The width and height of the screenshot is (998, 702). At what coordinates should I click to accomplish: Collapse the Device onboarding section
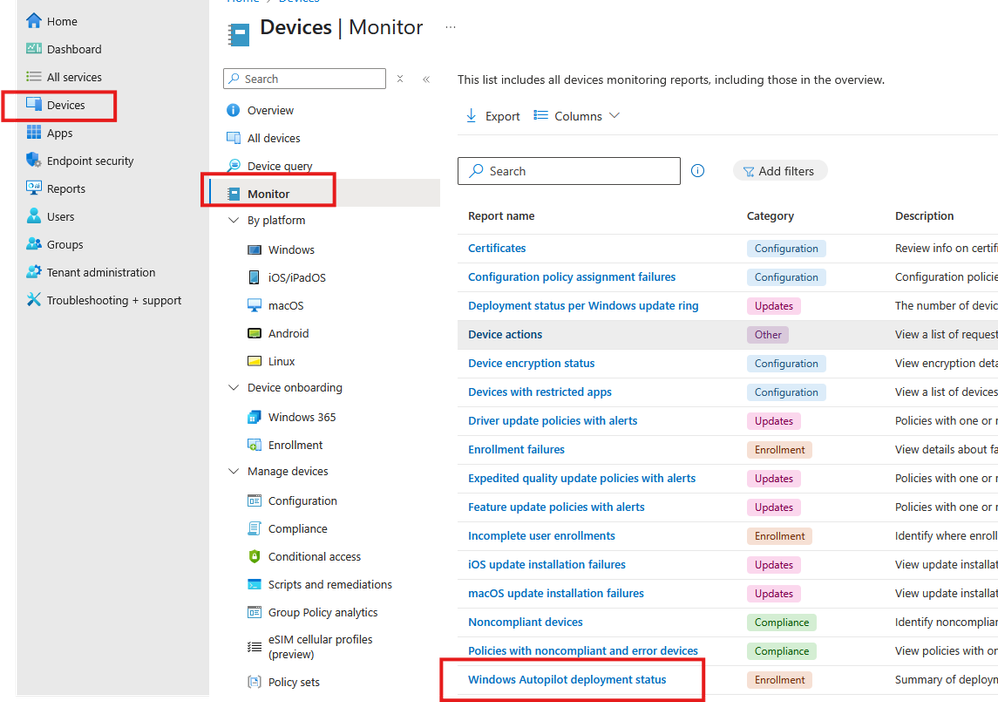coord(234,388)
